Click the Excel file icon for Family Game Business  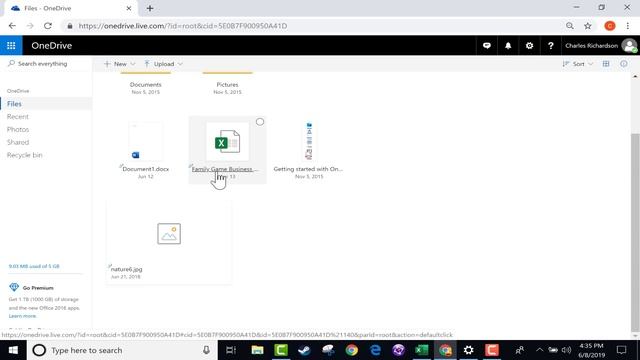pos(227,142)
